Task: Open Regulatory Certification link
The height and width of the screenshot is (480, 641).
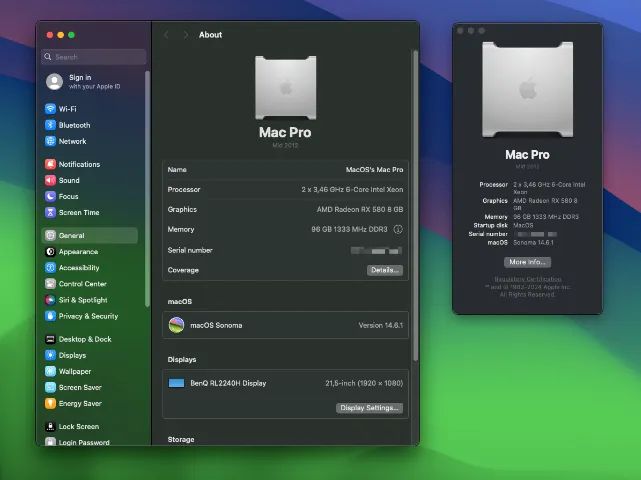Action: [528, 279]
